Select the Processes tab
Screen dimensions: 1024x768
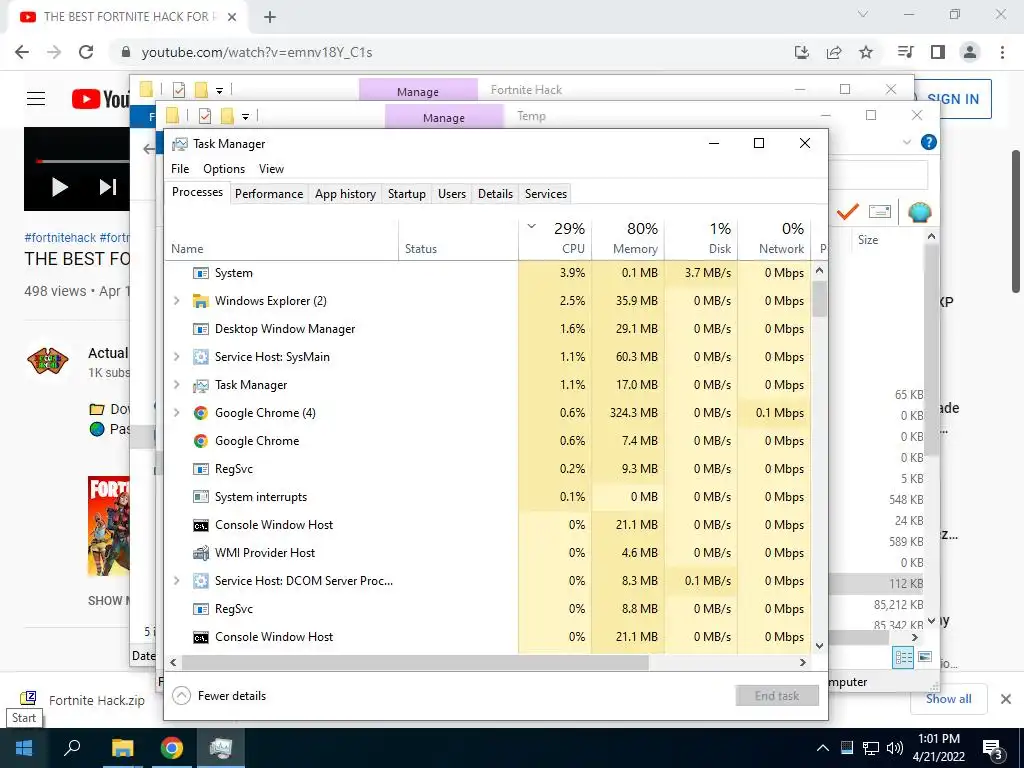point(197,192)
